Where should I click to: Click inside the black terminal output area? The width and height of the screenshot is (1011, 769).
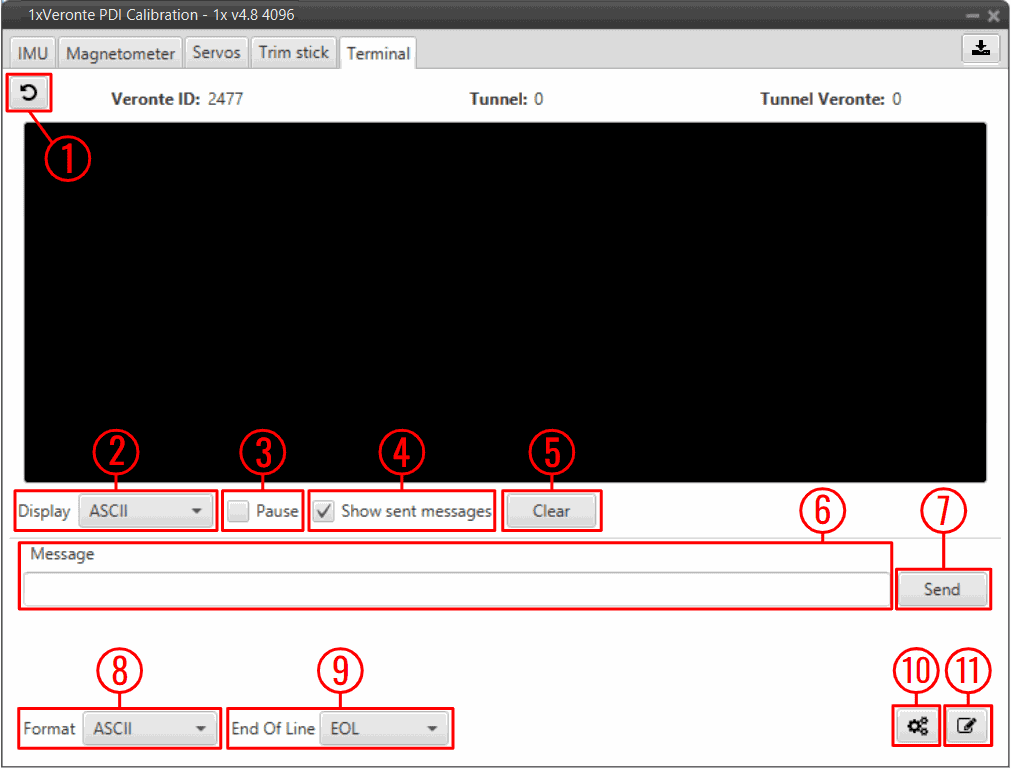[505, 300]
